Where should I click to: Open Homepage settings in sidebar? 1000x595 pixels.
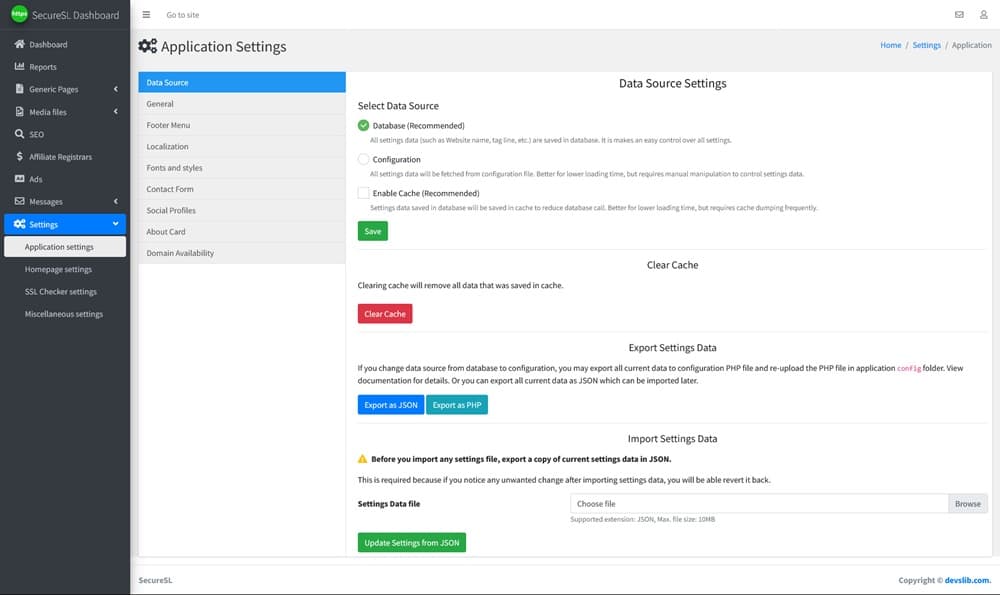coord(58,269)
